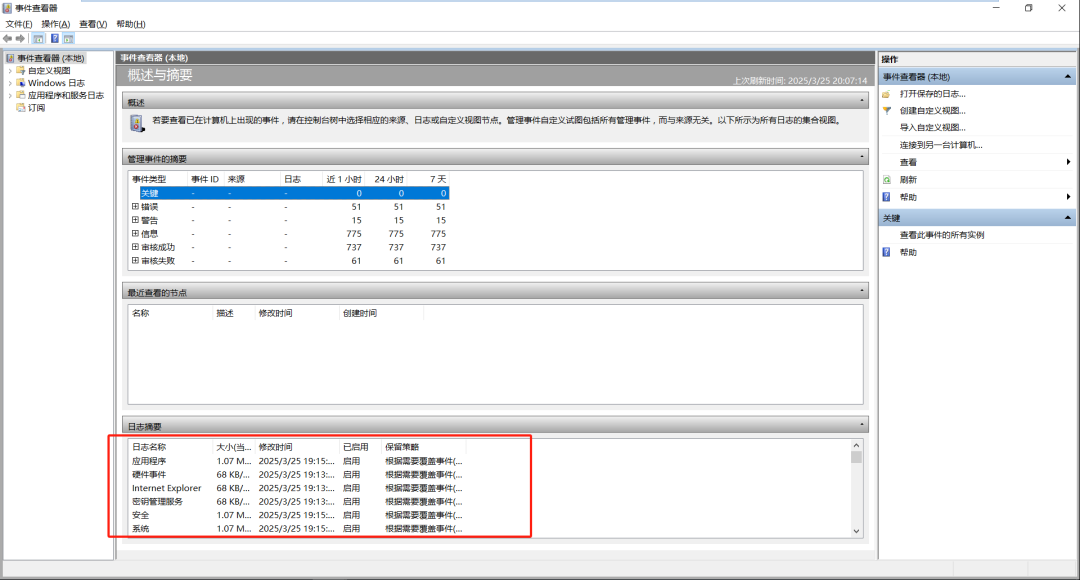Click the 创建自定义视图 funnel icon
Viewport: 1080px width, 580px height.
886,110
